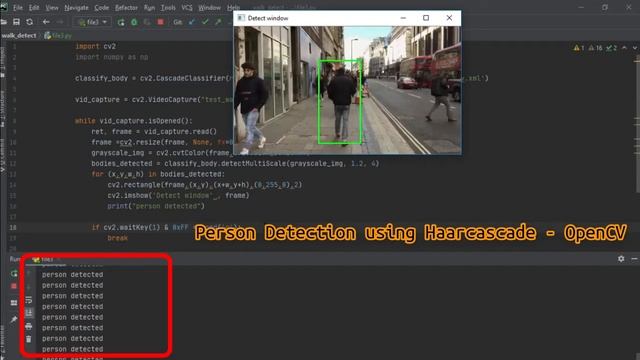Click the Print icon in console toolbar
Screen dimensions: 640x360
29,326
